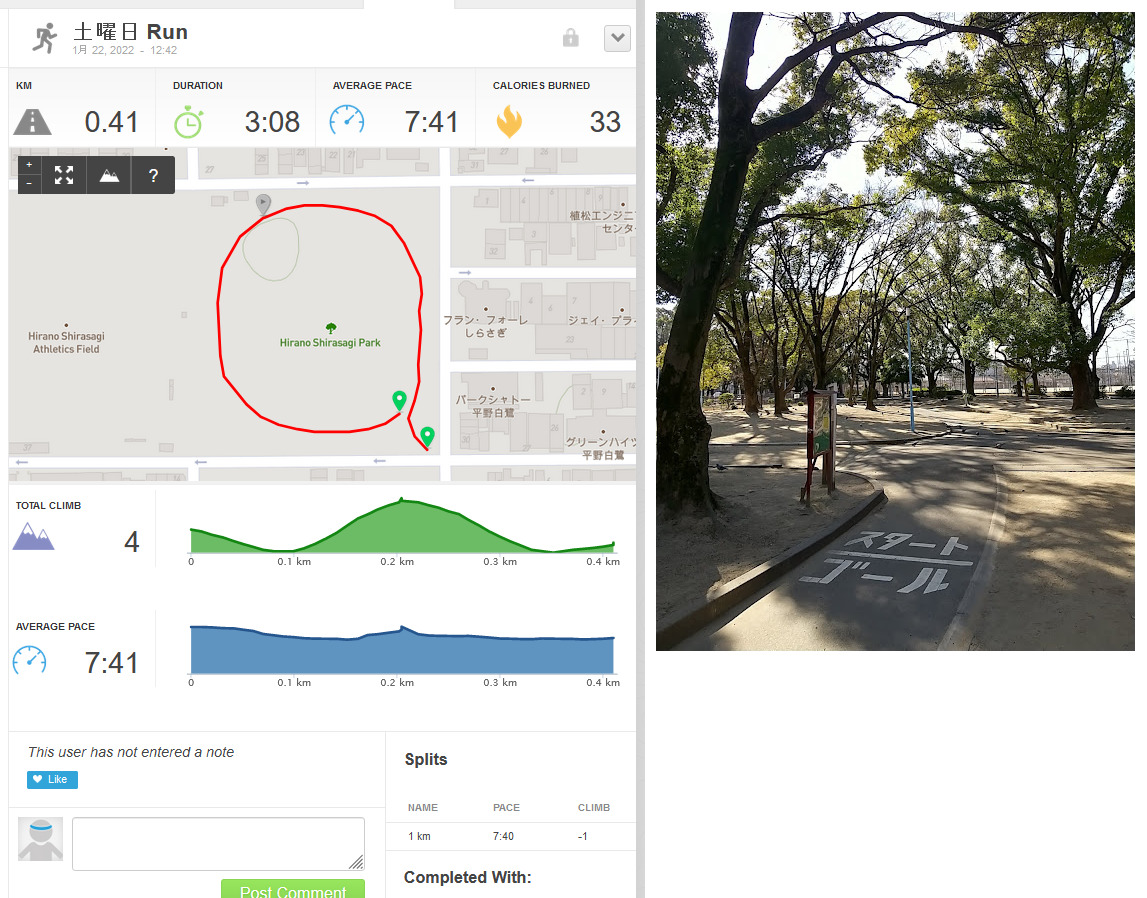This screenshot has width=1147, height=898.
Task: Like this workout
Action: [53, 780]
